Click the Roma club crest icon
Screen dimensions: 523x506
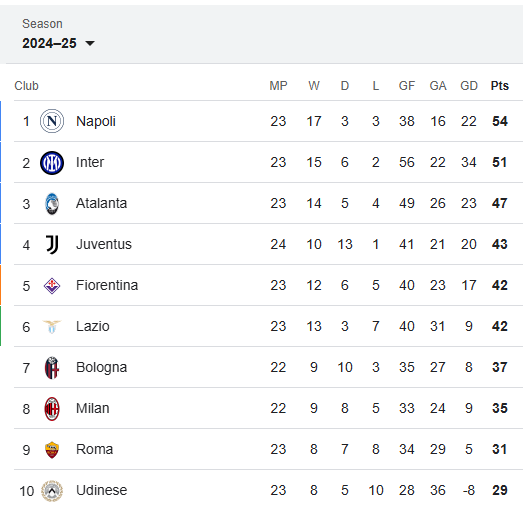coord(52,450)
